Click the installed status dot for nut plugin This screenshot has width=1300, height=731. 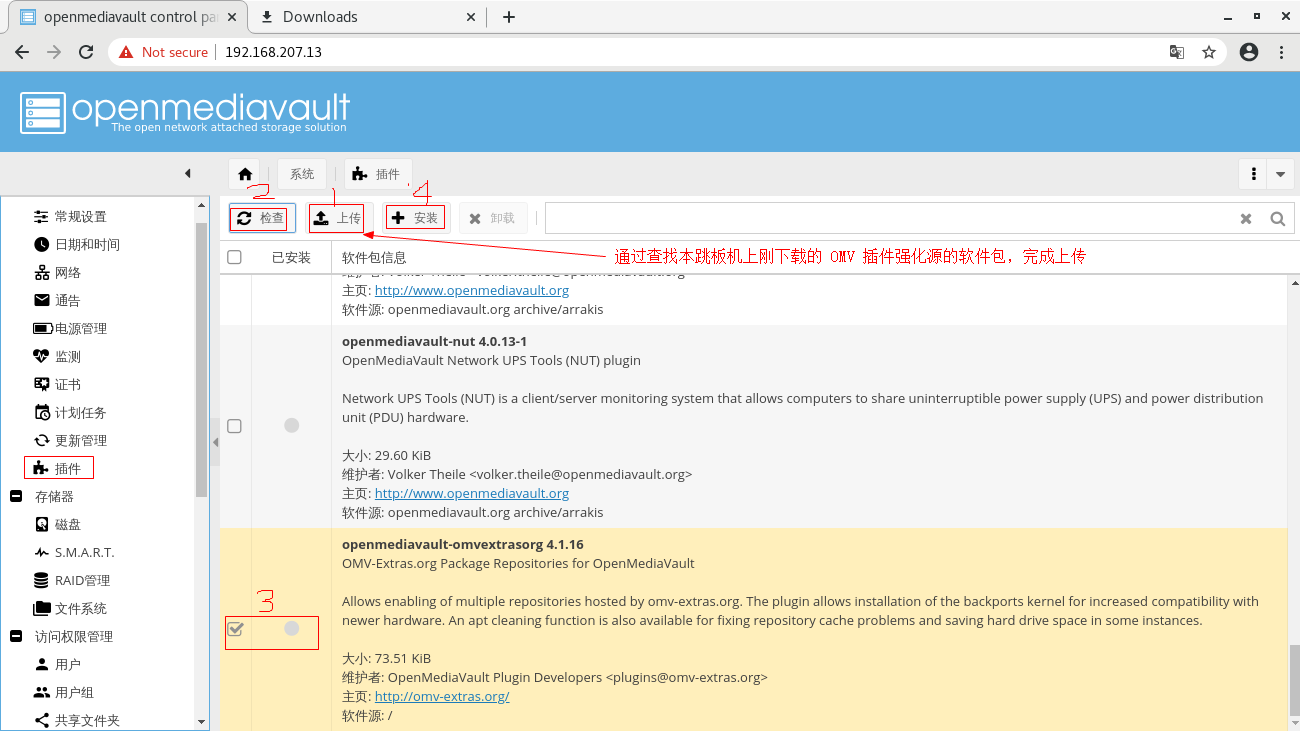[x=291, y=425]
